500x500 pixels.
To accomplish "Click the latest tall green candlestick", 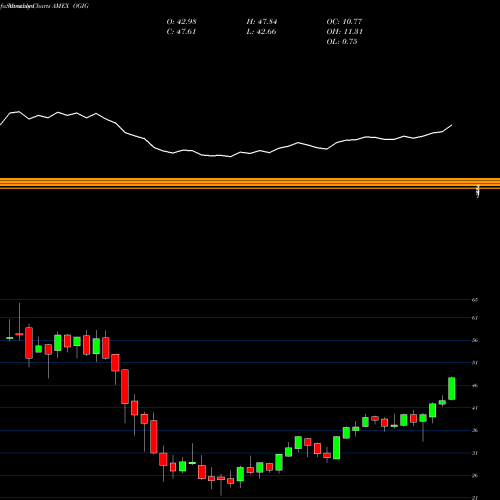I will pyautogui.click(x=452, y=388).
